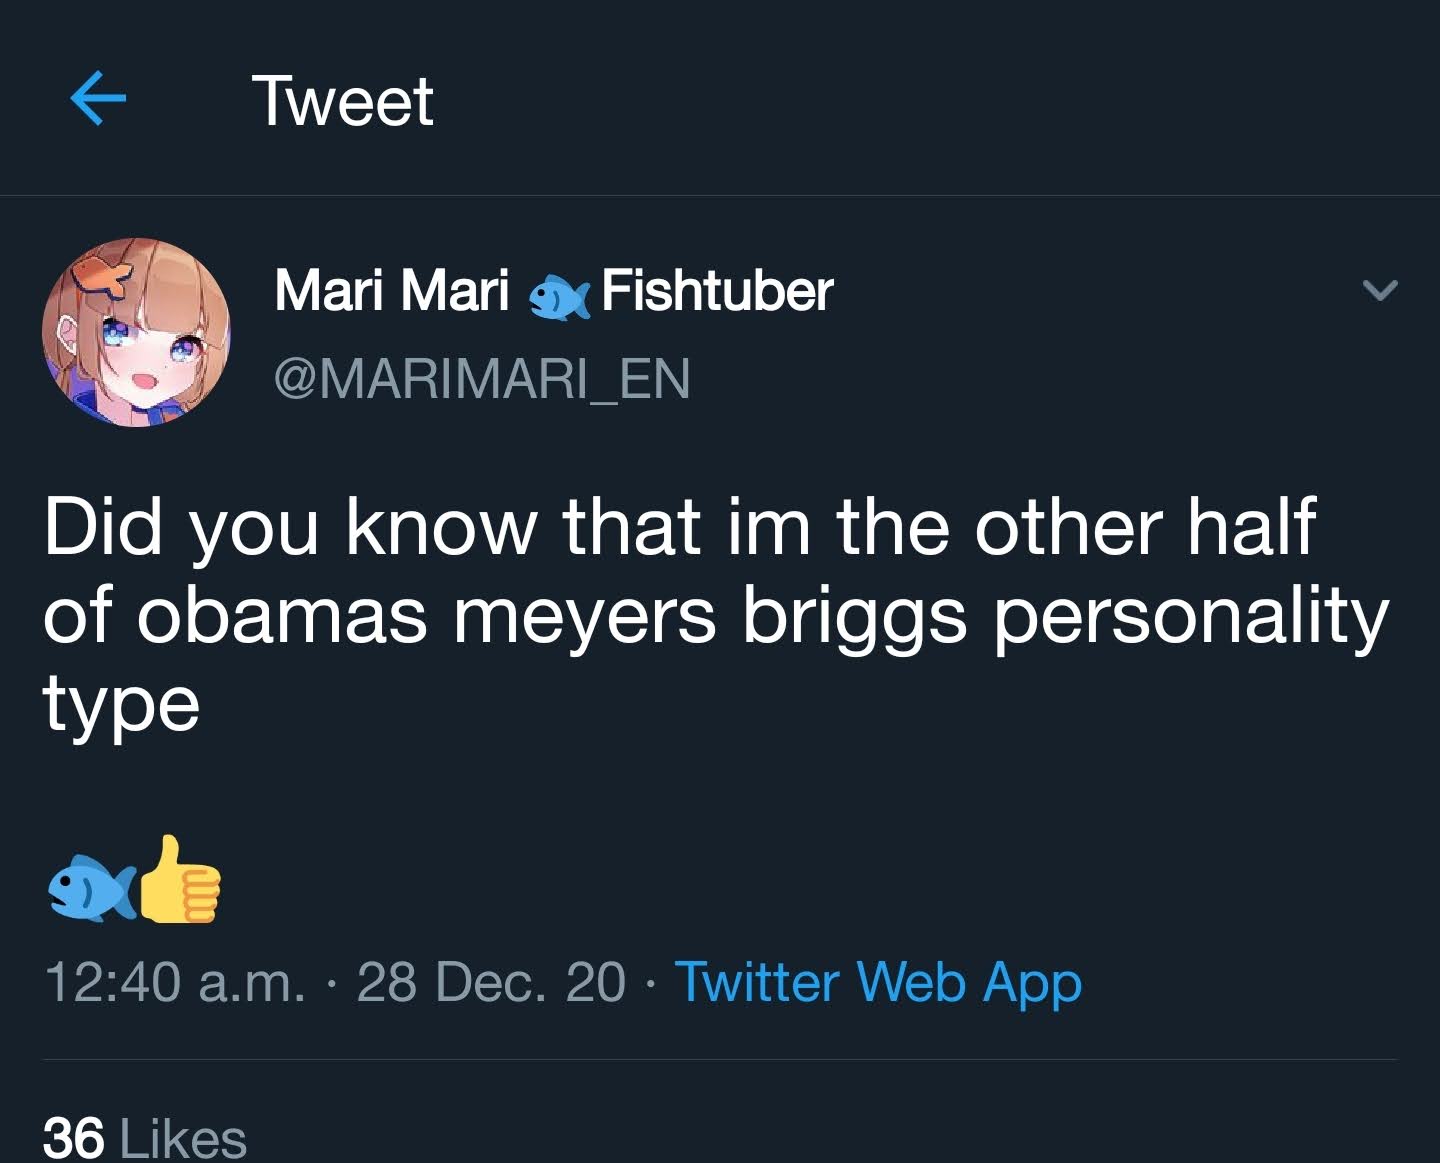Go back using the blue arrow
Screen dimensions: 1440x1163
pyautogui.click(x=98, y=98)
